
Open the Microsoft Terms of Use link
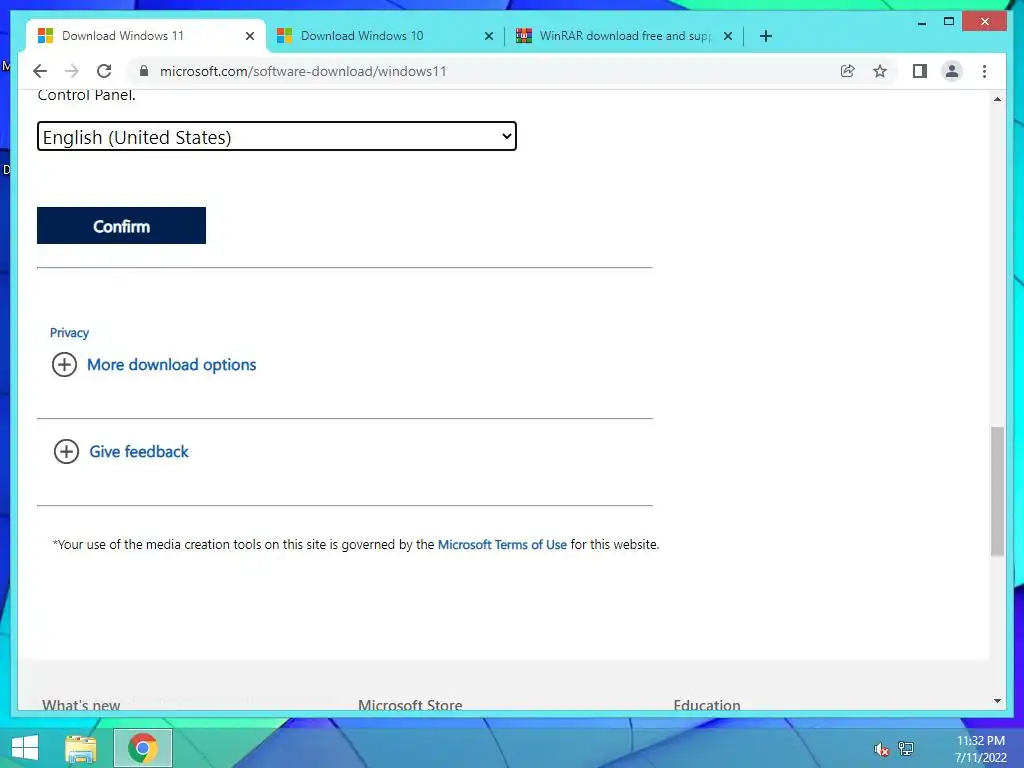coord(502,545)
